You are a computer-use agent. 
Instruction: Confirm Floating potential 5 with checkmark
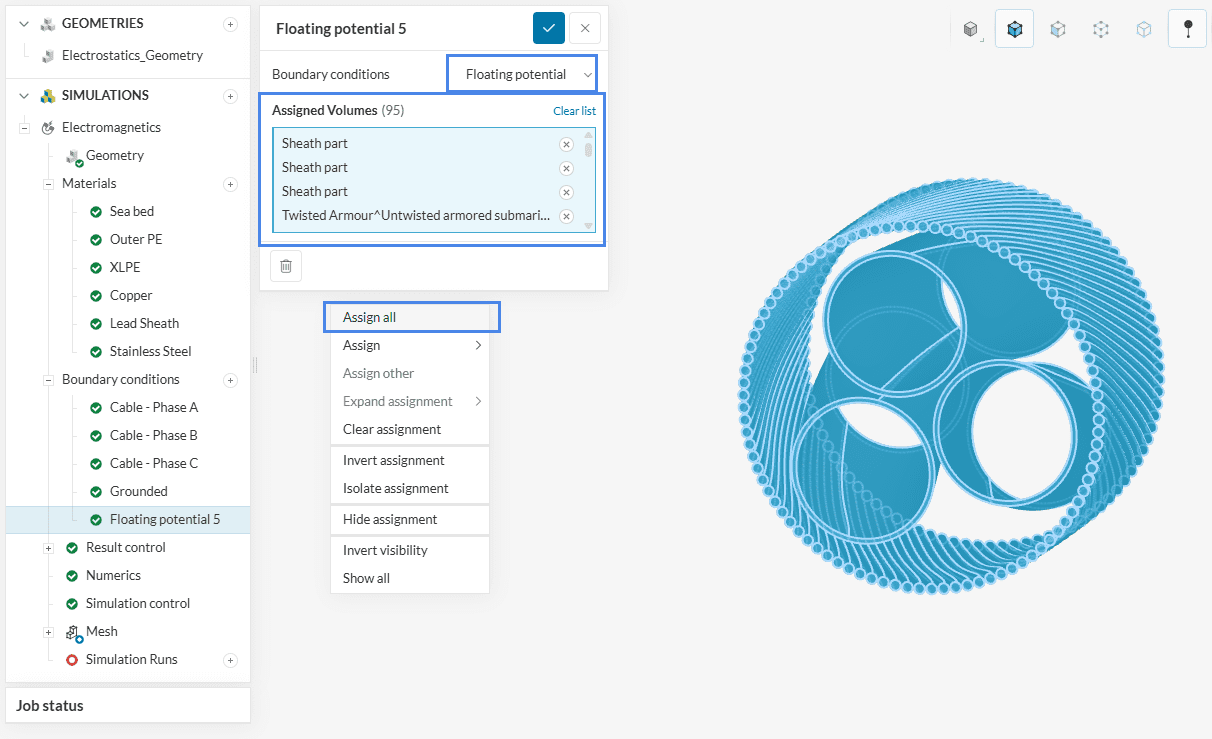coord(549,28)
